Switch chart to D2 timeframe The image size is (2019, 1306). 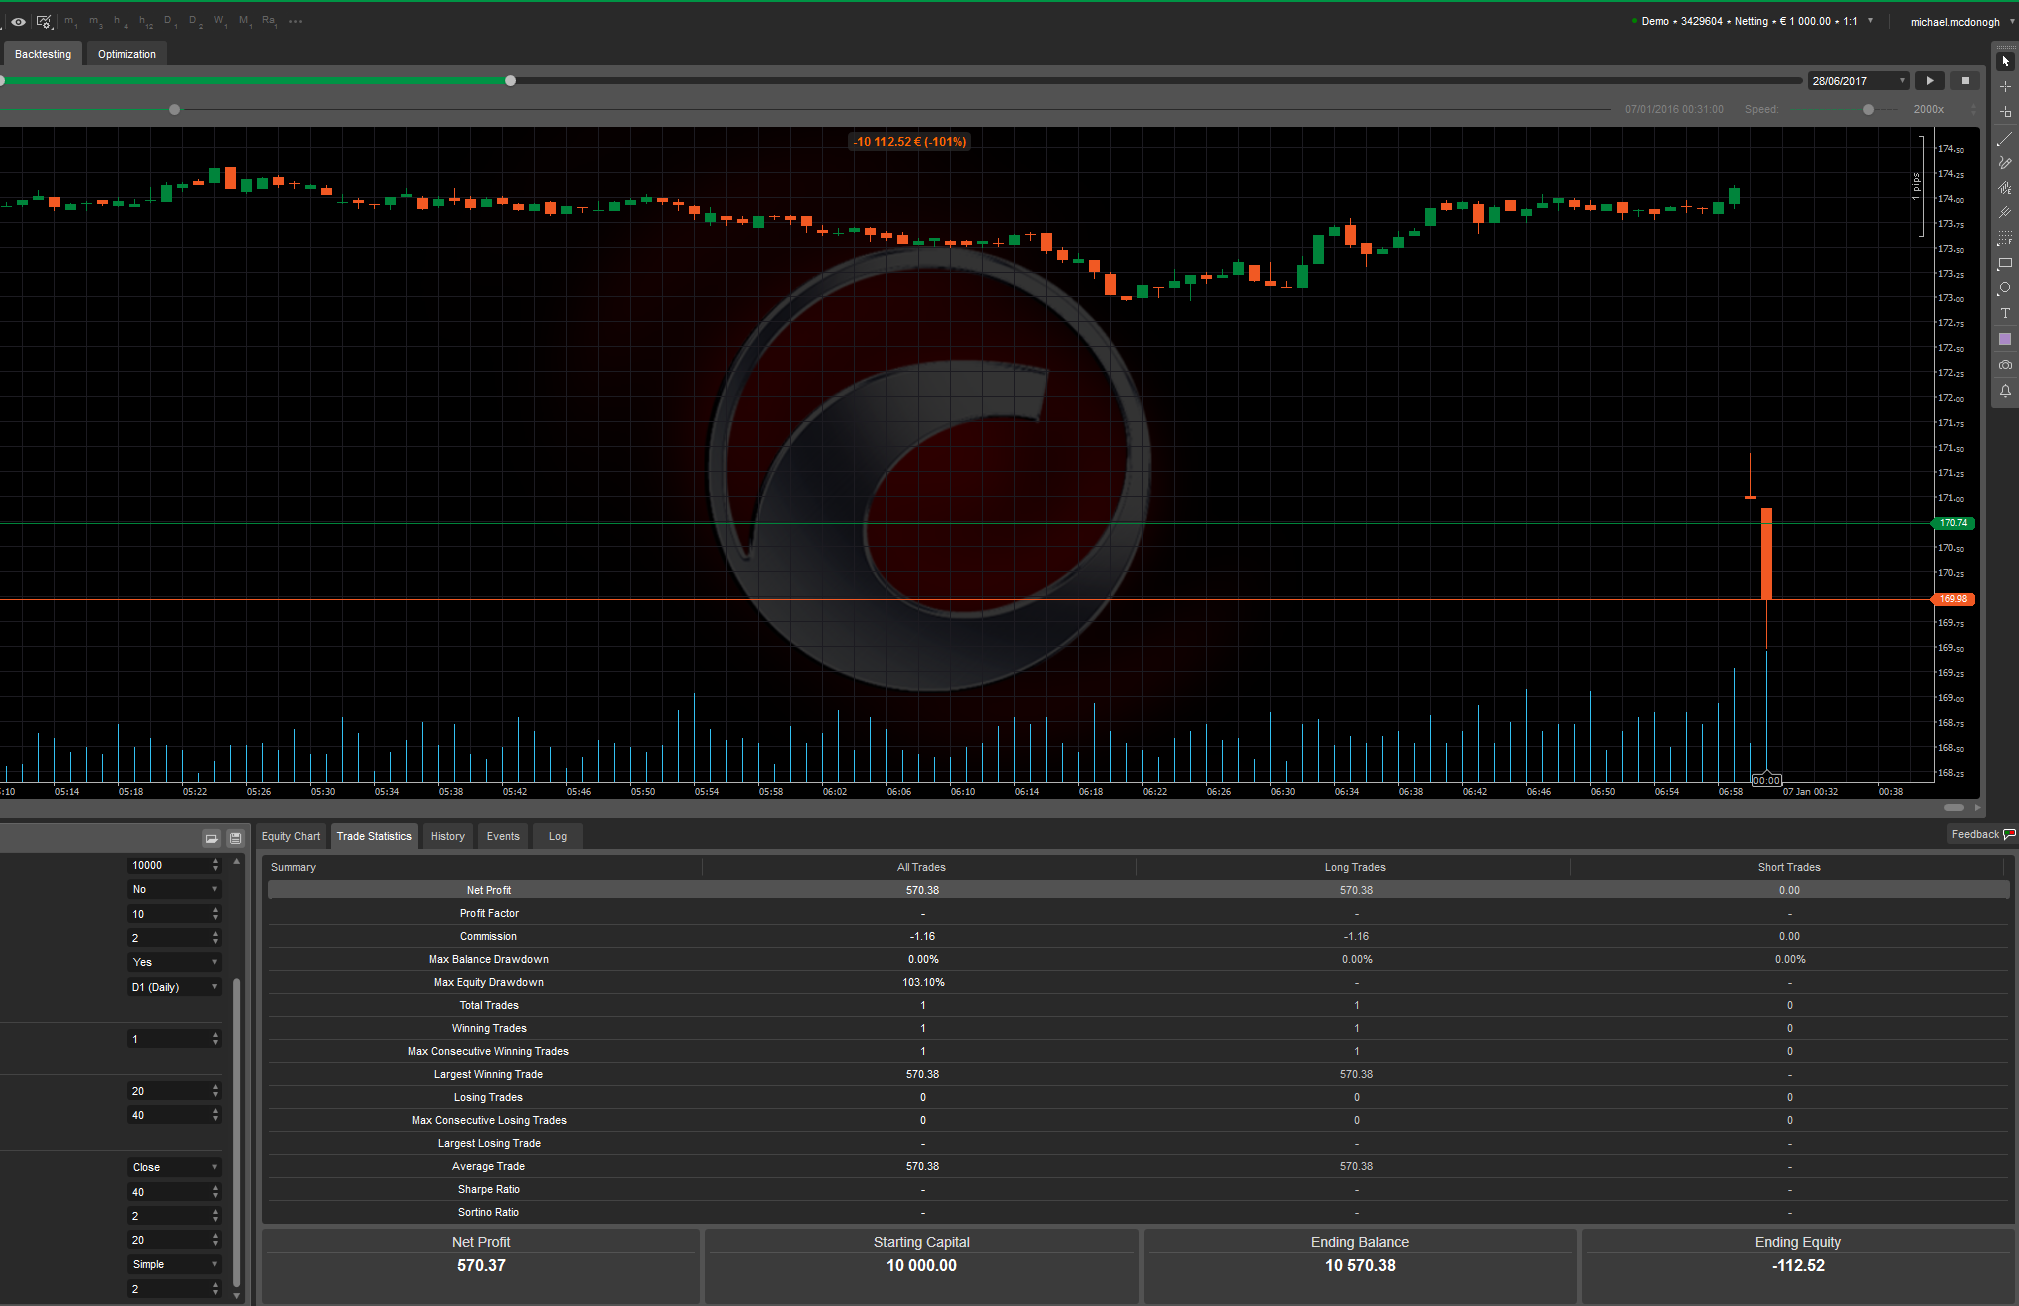(196, 21)
